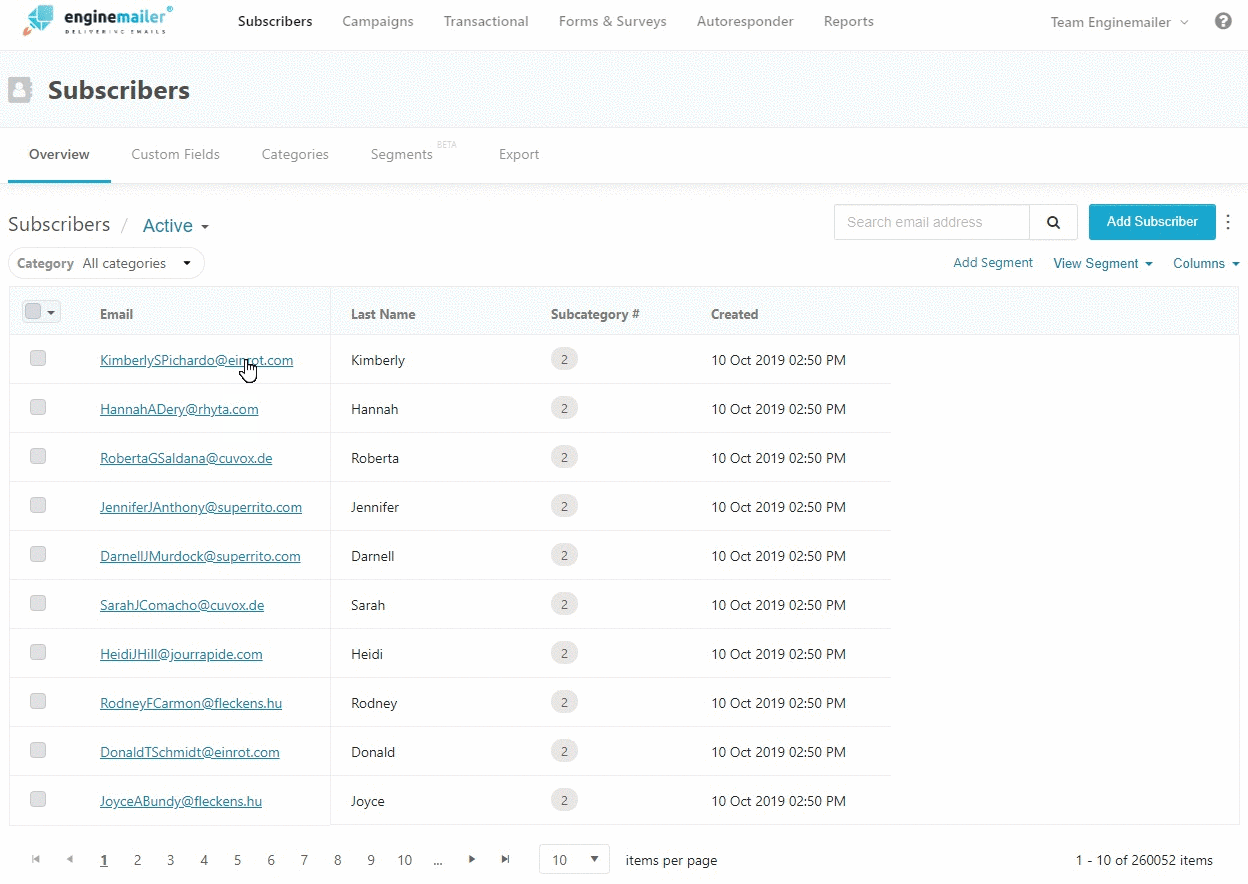
Task: Select the checkbox for Roberta's row
Action: (38, 456)
